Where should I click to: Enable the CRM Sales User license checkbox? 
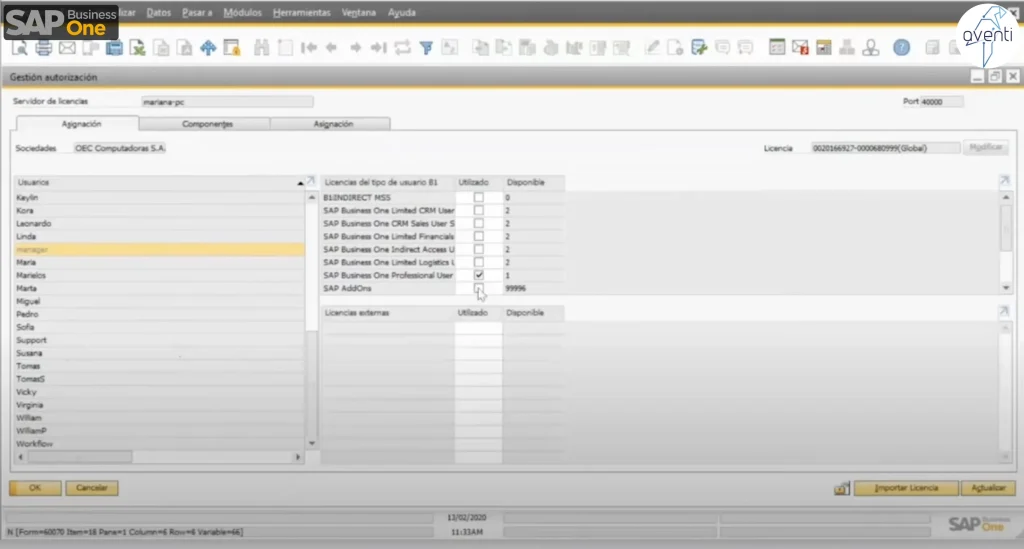click(x=479, y=223)
